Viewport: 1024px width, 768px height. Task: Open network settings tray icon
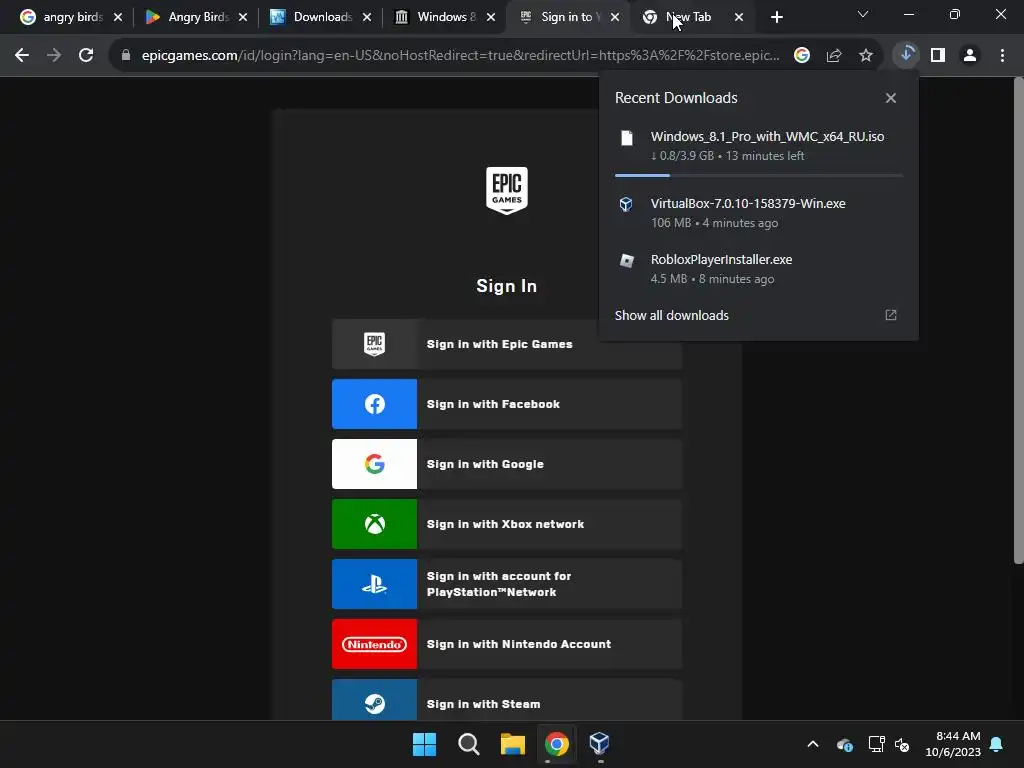876,744
